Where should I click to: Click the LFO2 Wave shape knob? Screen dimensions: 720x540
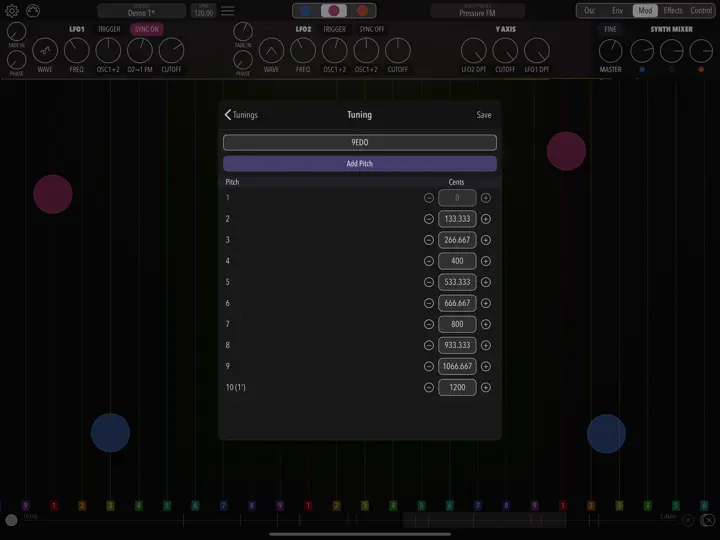pos(271,51)
